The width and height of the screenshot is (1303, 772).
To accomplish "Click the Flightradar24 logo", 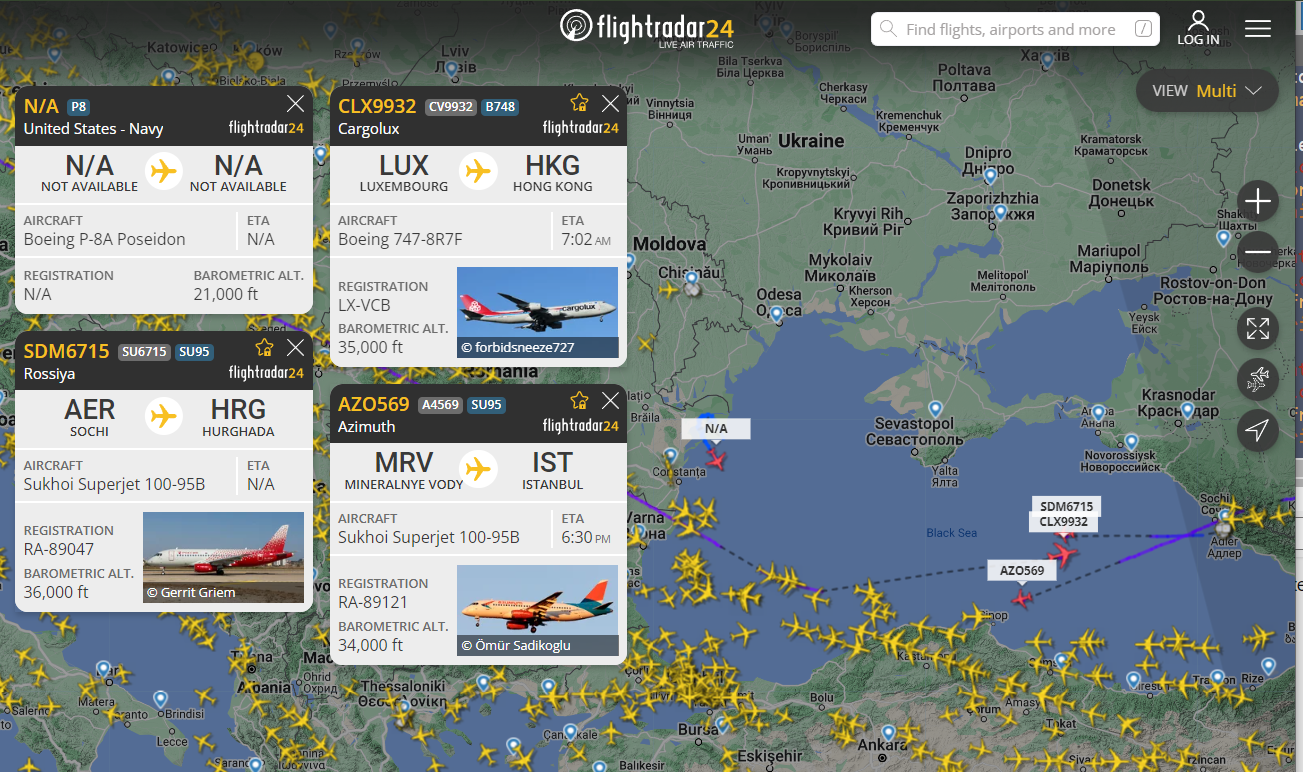I will [x=647, y=27].
